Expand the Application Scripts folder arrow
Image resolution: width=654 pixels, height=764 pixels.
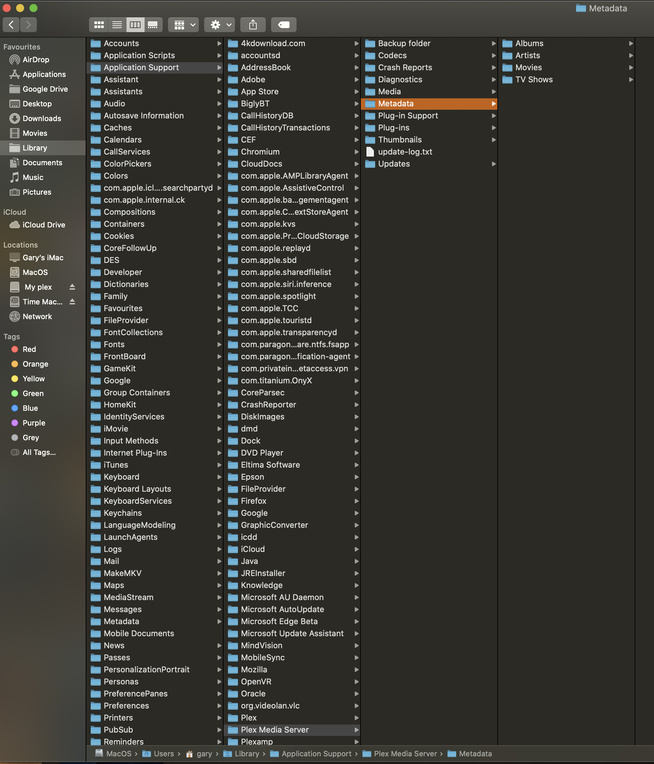point(219,56)
